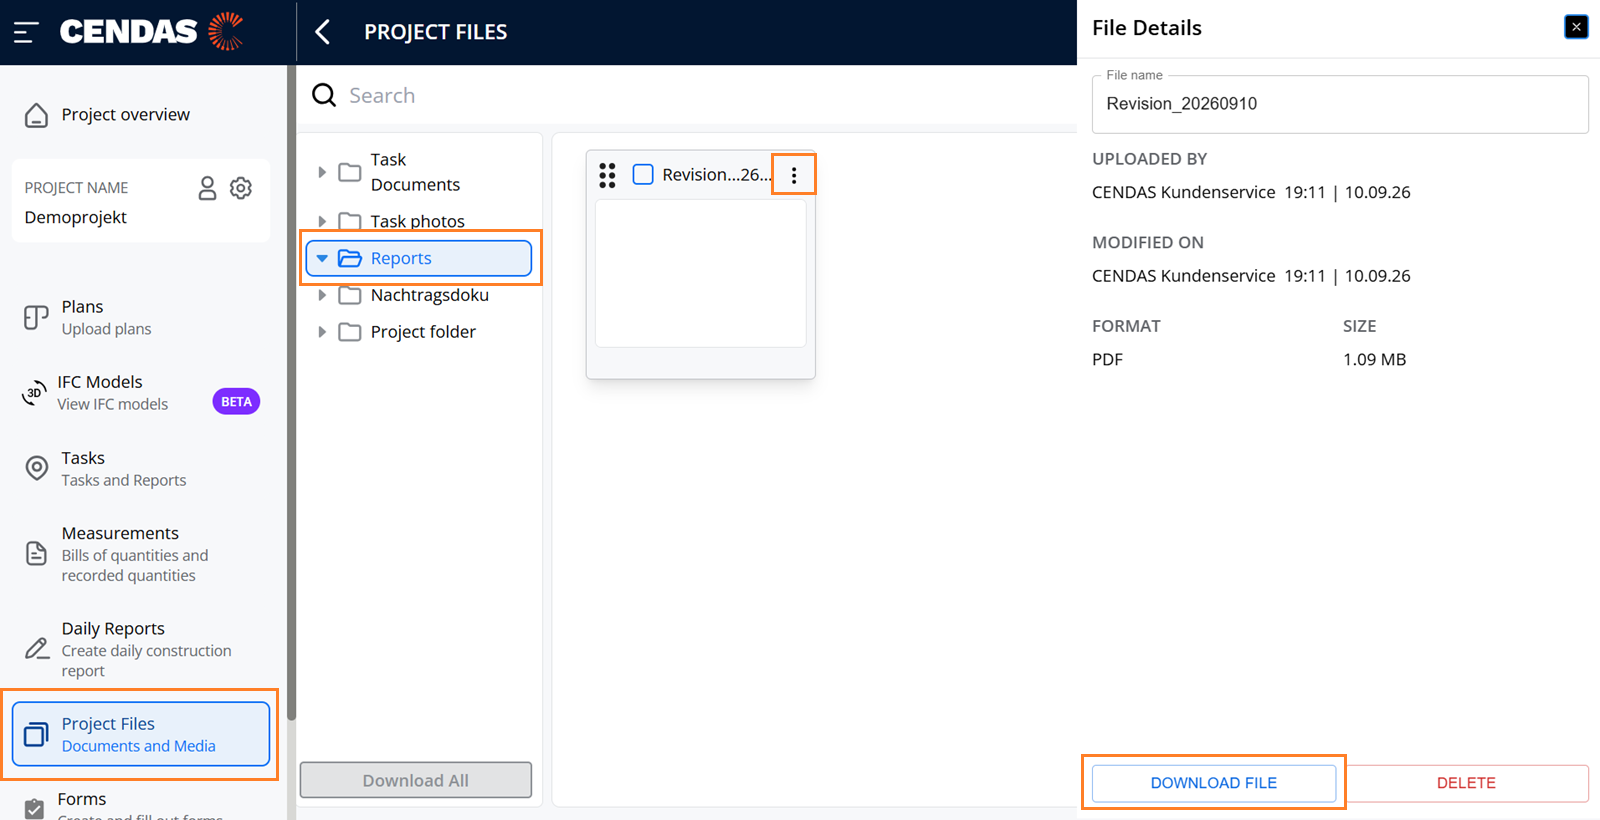Select the Nachtragsdoku tree label
The width and height of the screenshot is (1600, 820).
[x=430, y=295]
